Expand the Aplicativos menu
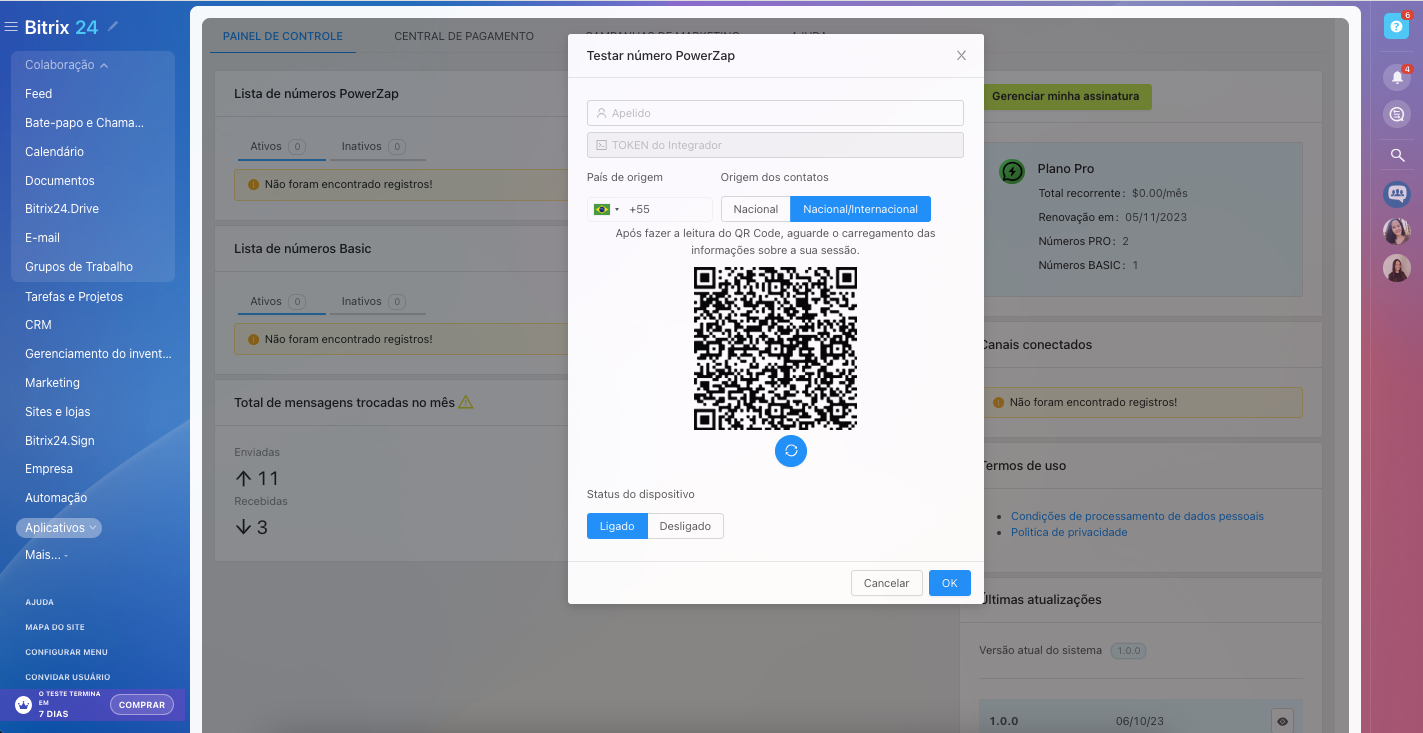Viewport: 1423px width, 733px height. click(59, 527)
